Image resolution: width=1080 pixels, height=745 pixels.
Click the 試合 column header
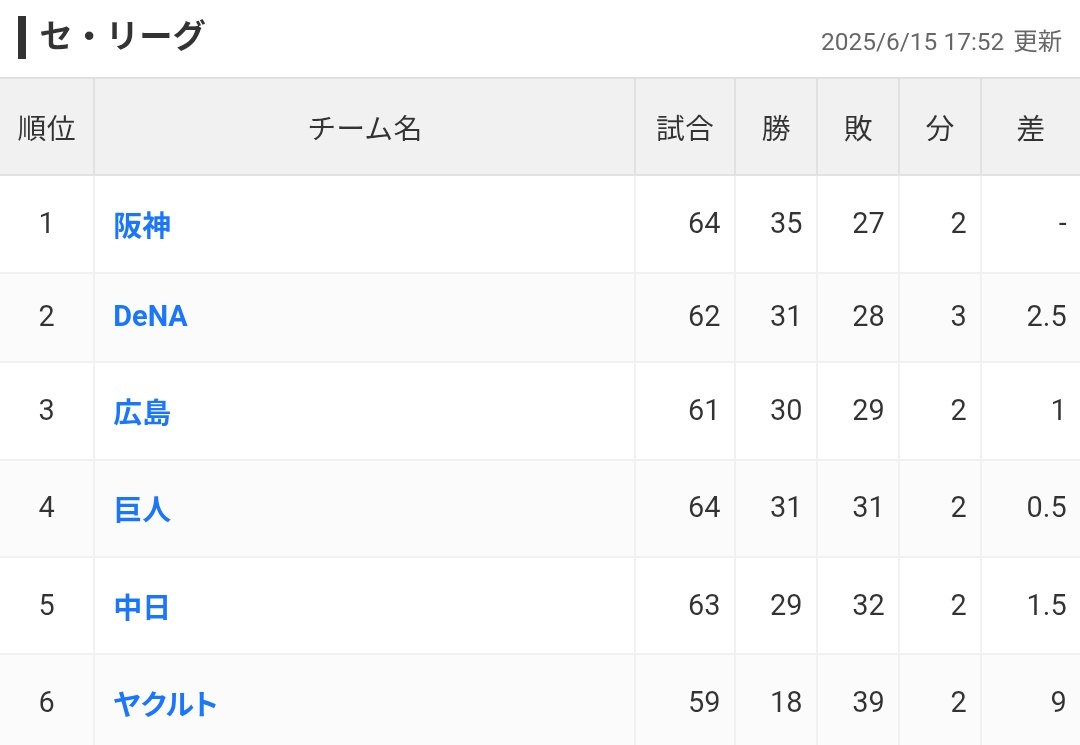pos(685,128)
